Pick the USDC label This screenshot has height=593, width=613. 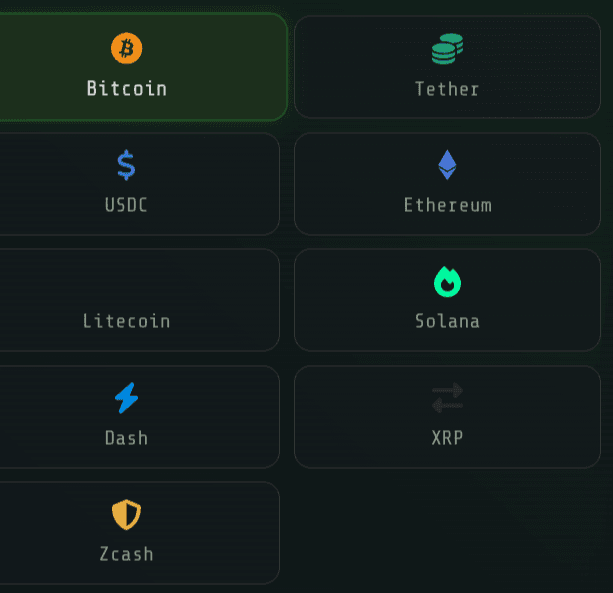(x=126, y=205)
